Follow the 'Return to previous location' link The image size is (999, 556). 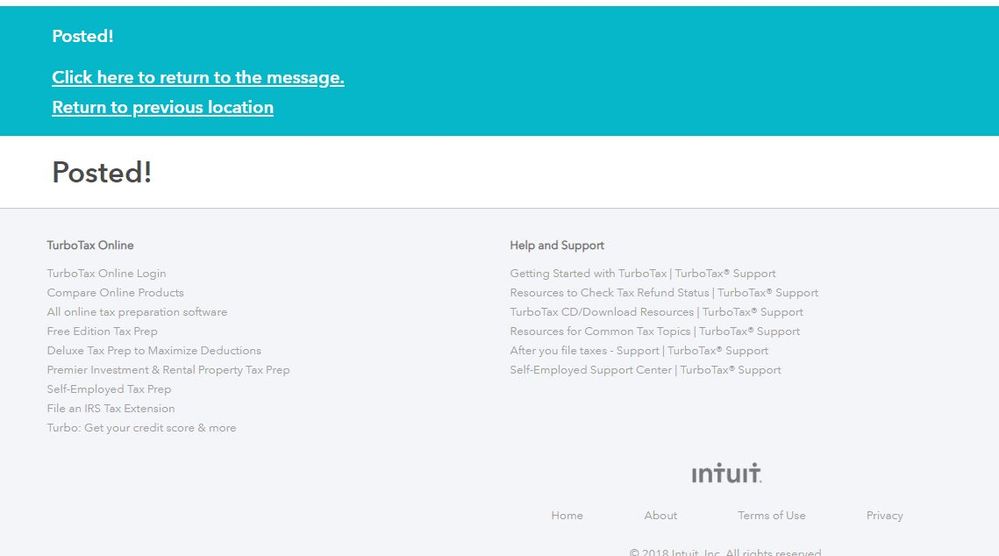163,107
